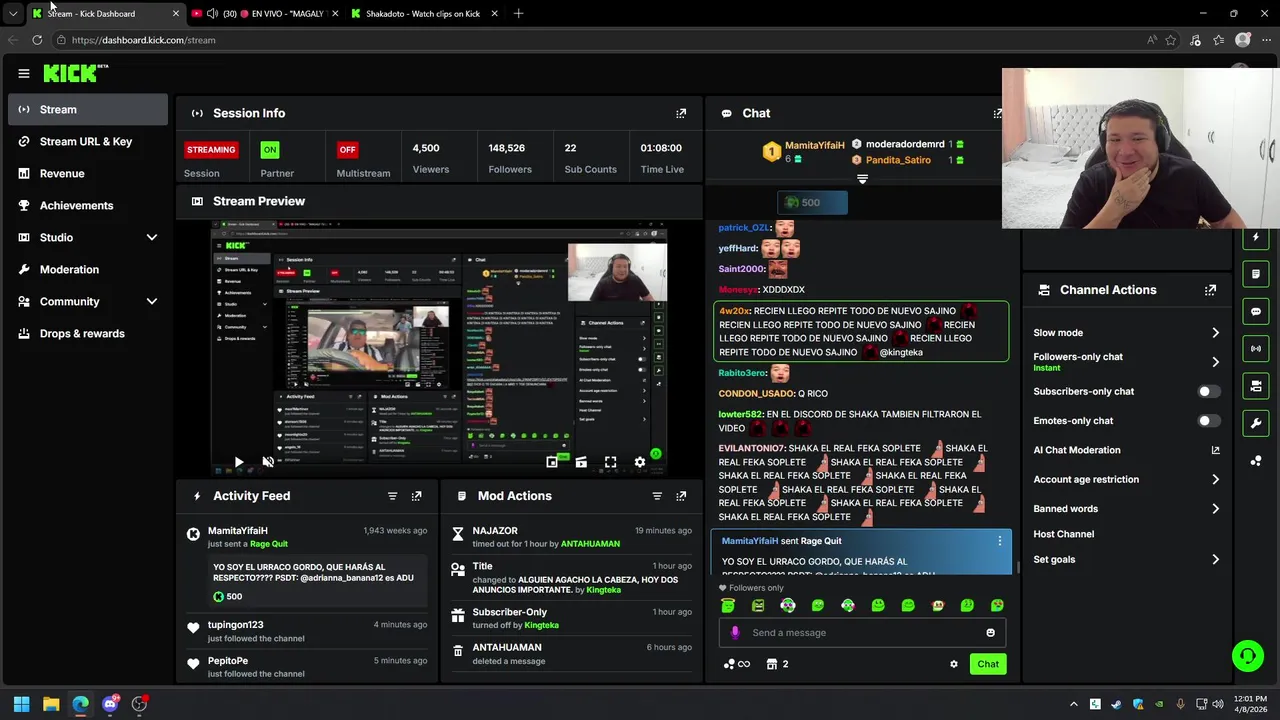Image resolution: width=1280 pixels, height=720 pixels.
Task: Click the Multistream OFF badge
Action: point(347,150)
